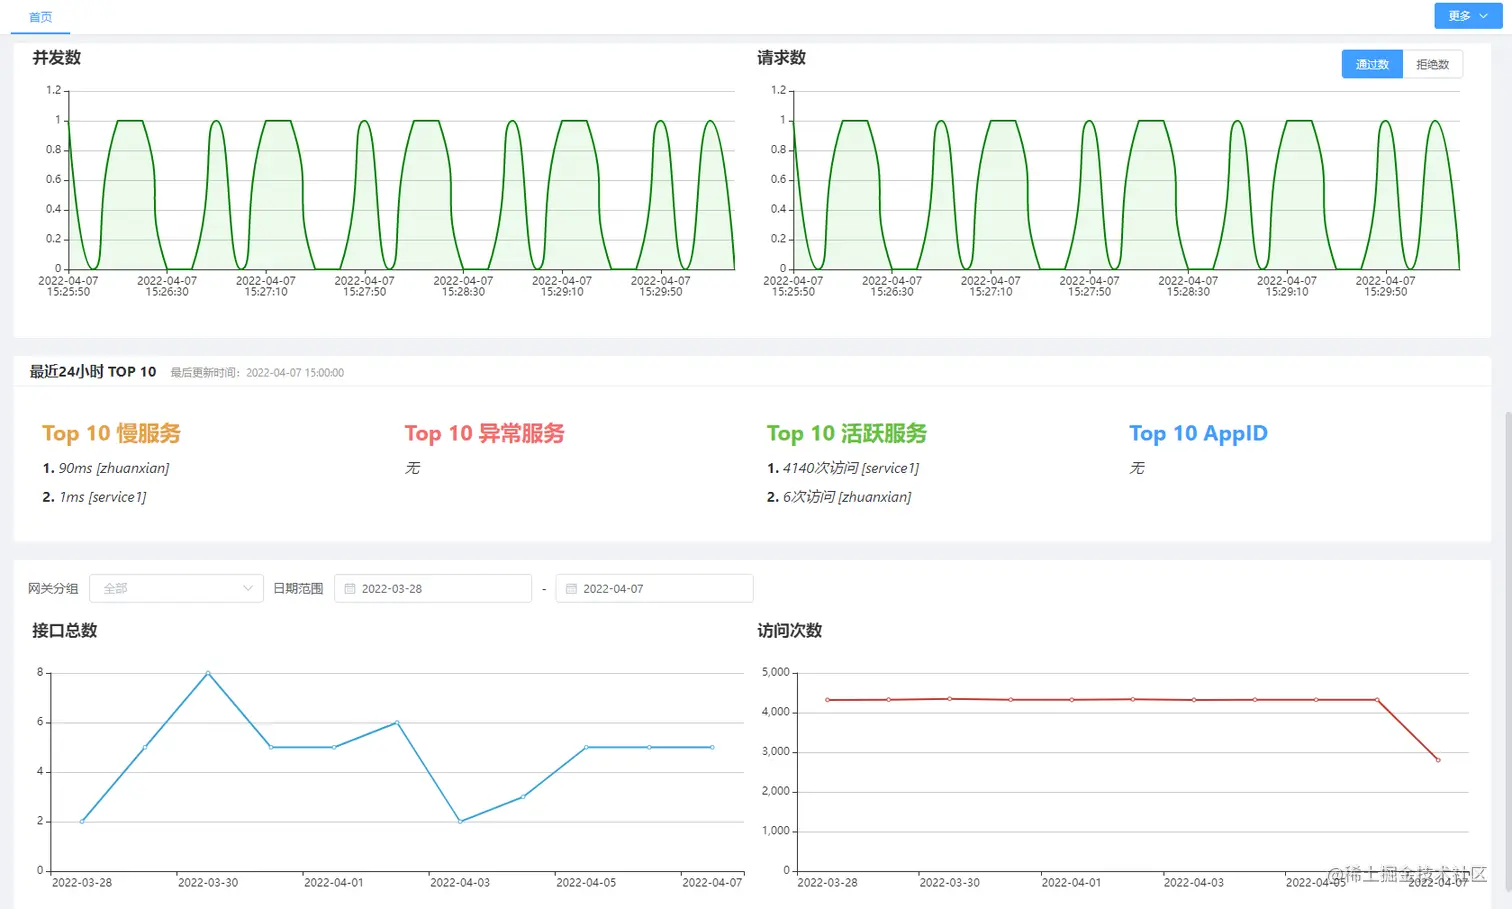Open the 网关分组 dropdown showing 全部
This screenshot has width=1512, height=909.
[176, 588]
